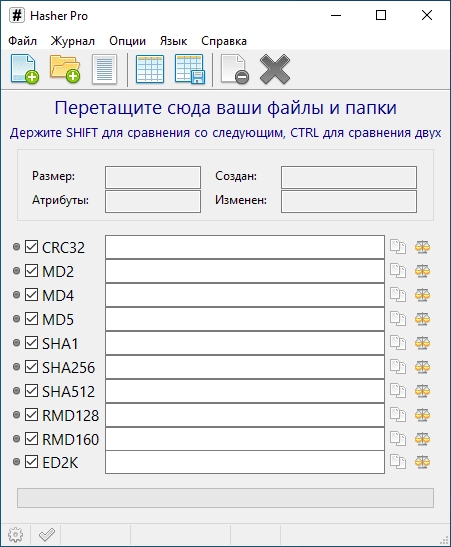Image resolution: width=451 pixels, height=547 pixels.
Task: Click the Создан date field
Action: click(349, 177)
